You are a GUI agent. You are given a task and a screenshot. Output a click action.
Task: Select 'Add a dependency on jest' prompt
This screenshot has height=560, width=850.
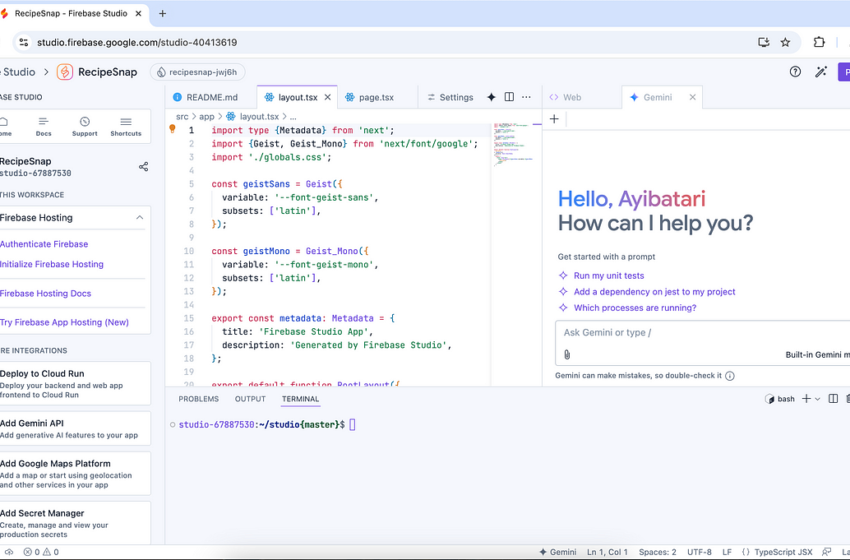click(x=654, y=292)
